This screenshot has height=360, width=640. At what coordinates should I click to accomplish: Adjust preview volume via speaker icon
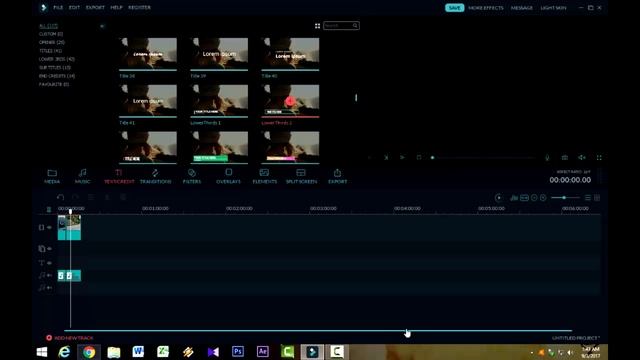pyautogui.click(x=582, y=158)
